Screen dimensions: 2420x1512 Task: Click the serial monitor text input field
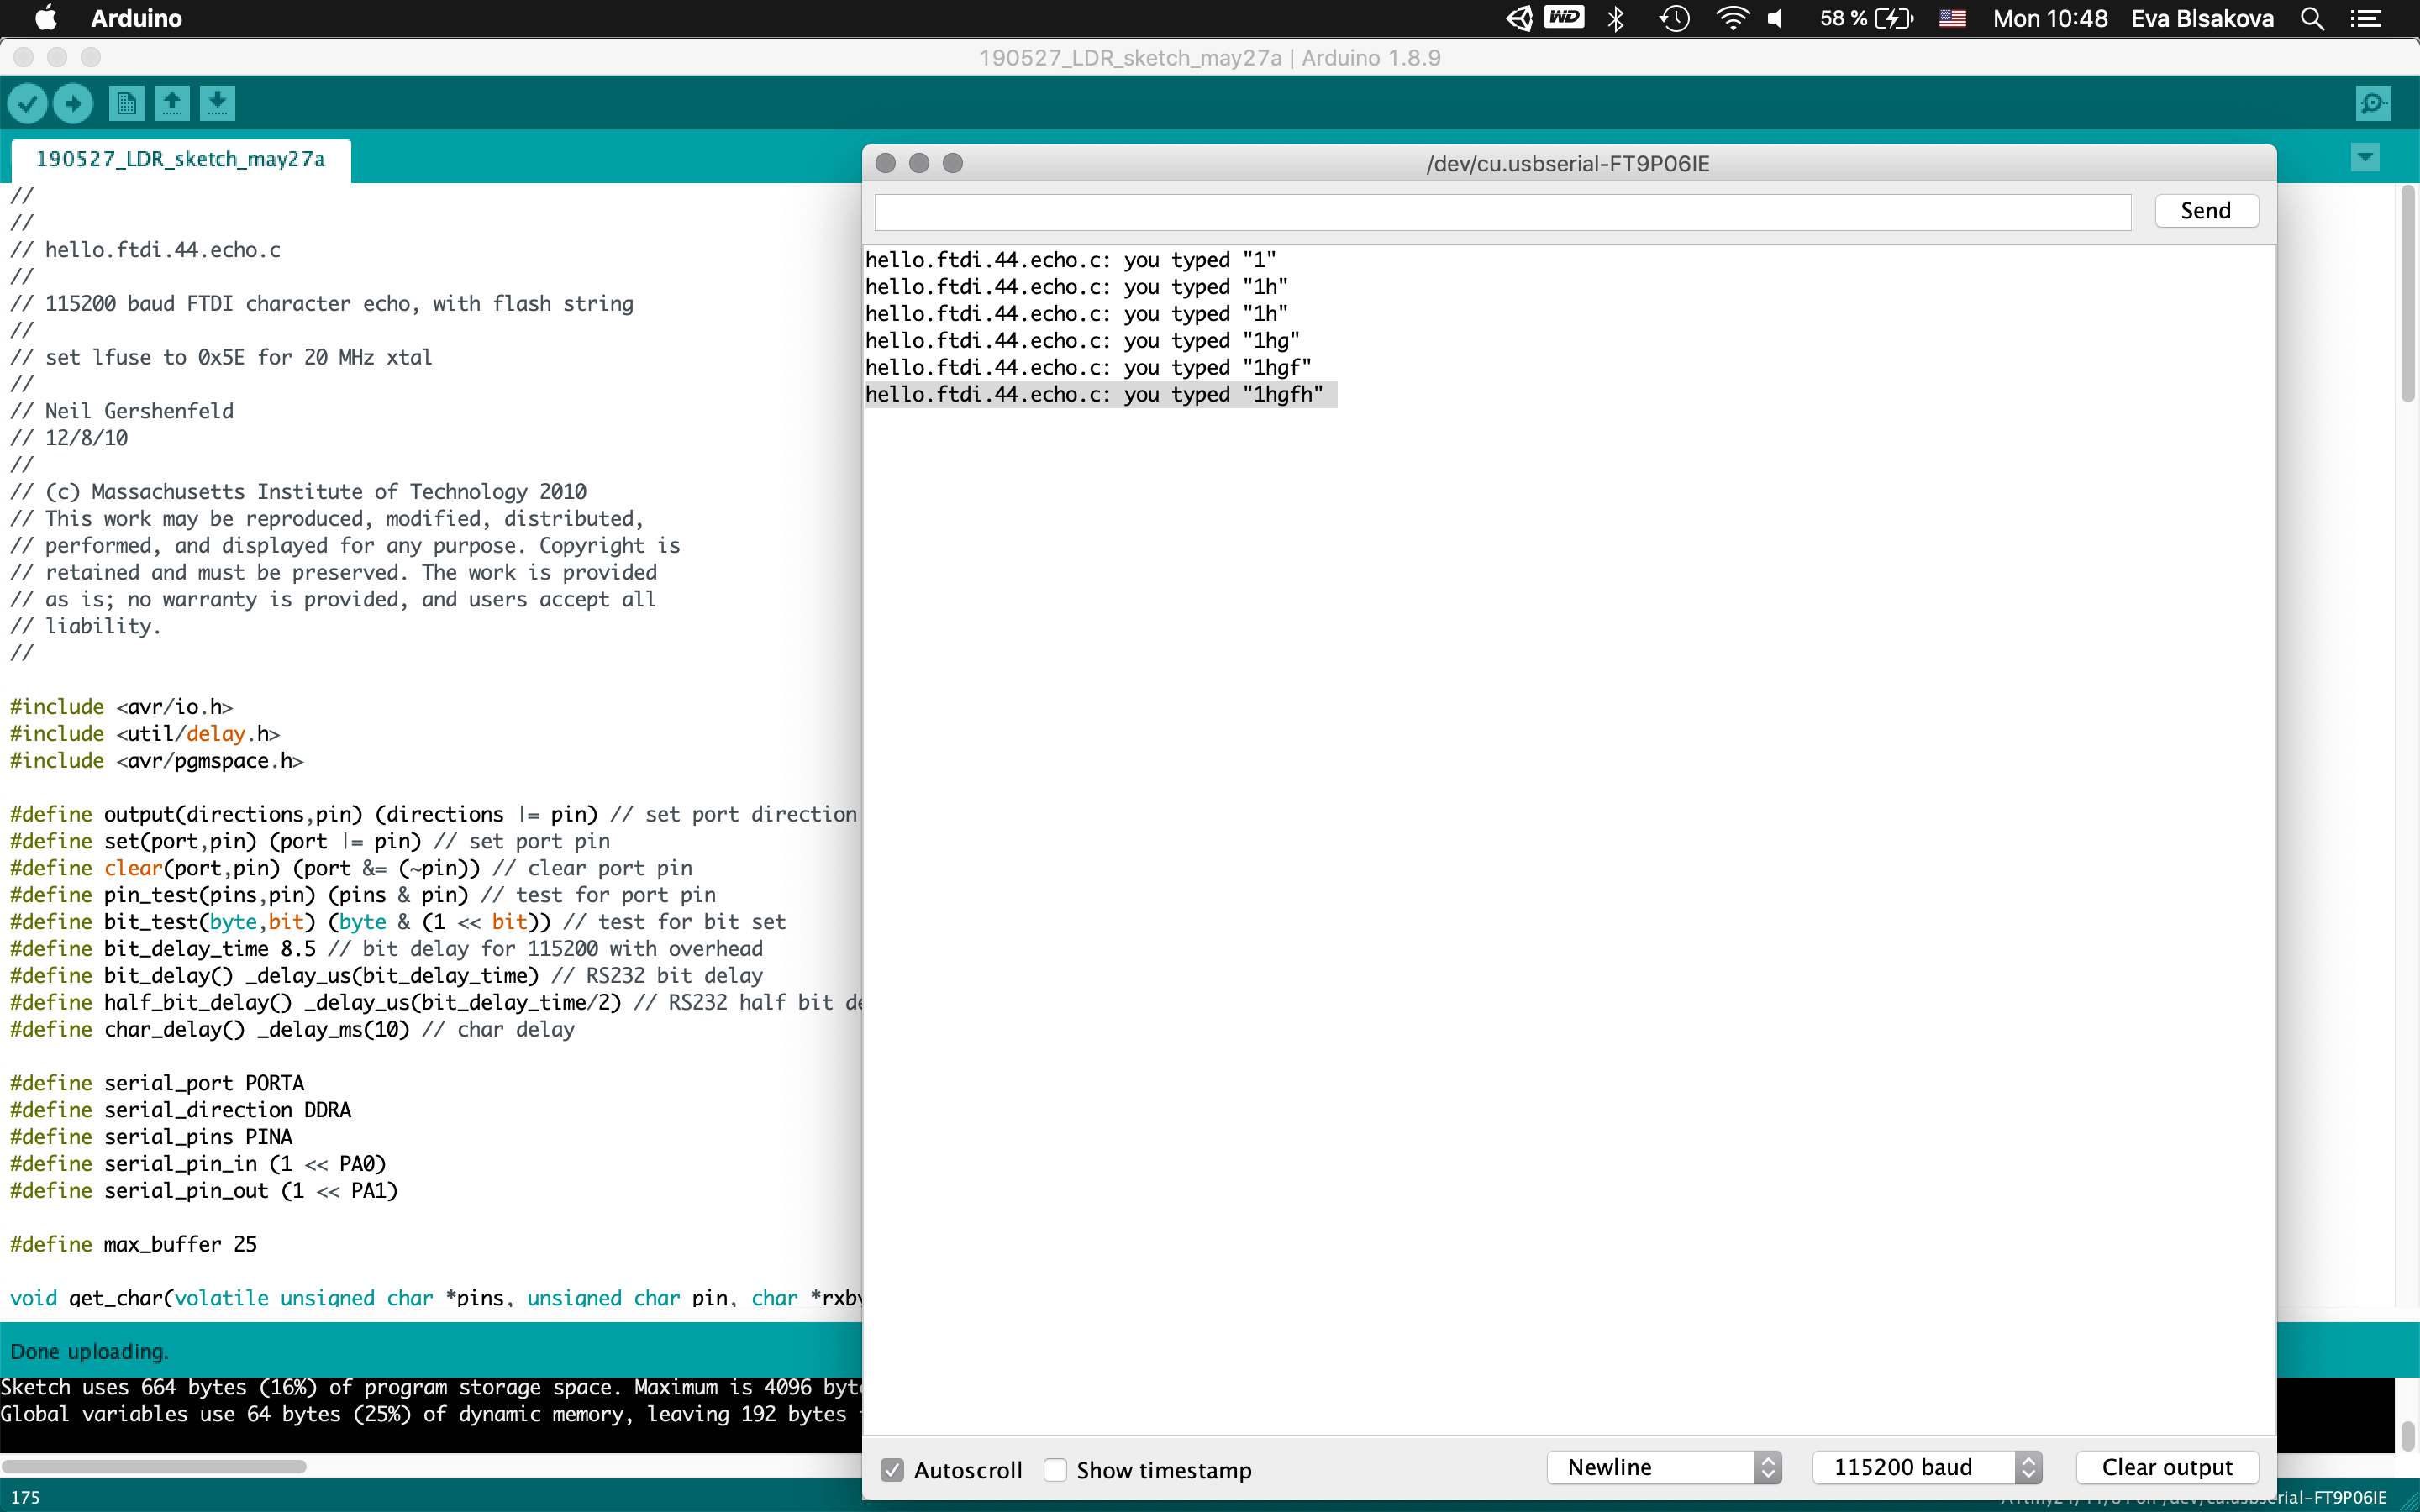point(1502,211)
